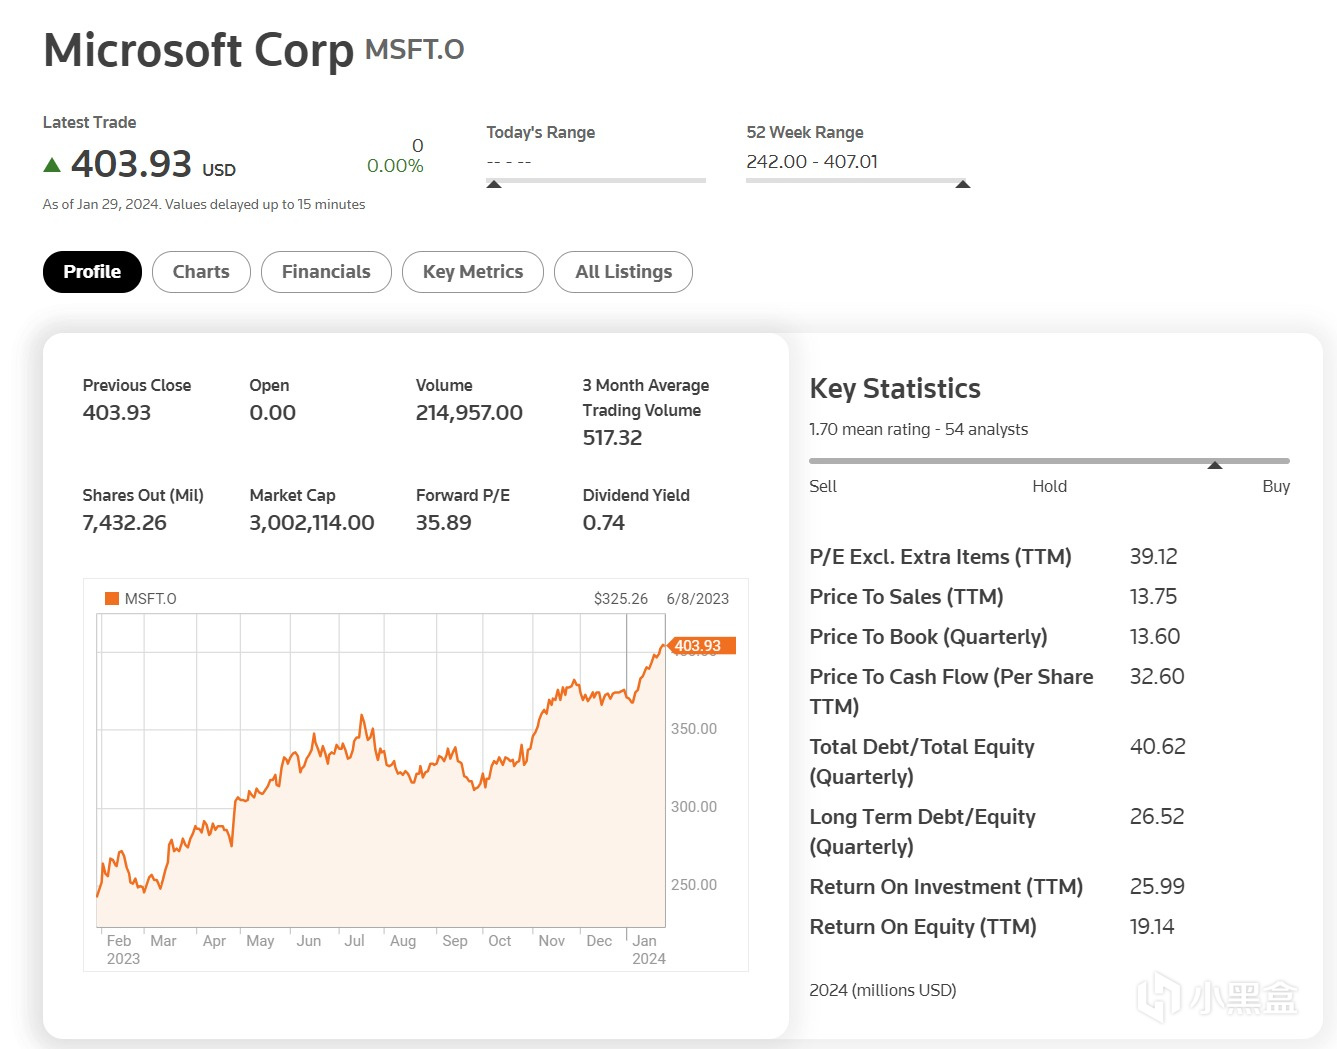Image resolution: width=1337 pixels, height=1049 pixels.
Task: Click the Jun label on chart axis
Action: (x=309, y=941)
